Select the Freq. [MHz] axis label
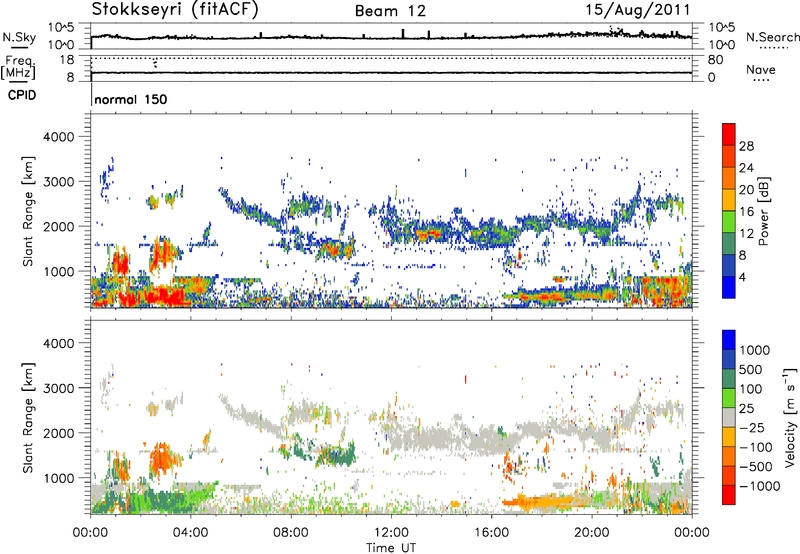The height and width of the screenshot is (554, 800). point(19,68)
